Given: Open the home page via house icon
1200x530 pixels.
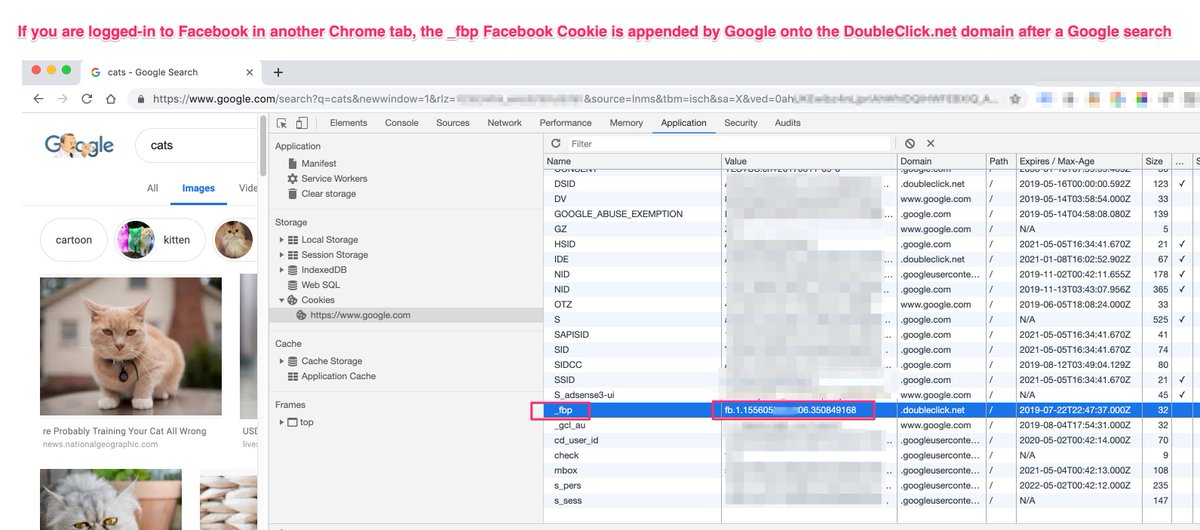Looking at the screenshot, I should point(111,99).
